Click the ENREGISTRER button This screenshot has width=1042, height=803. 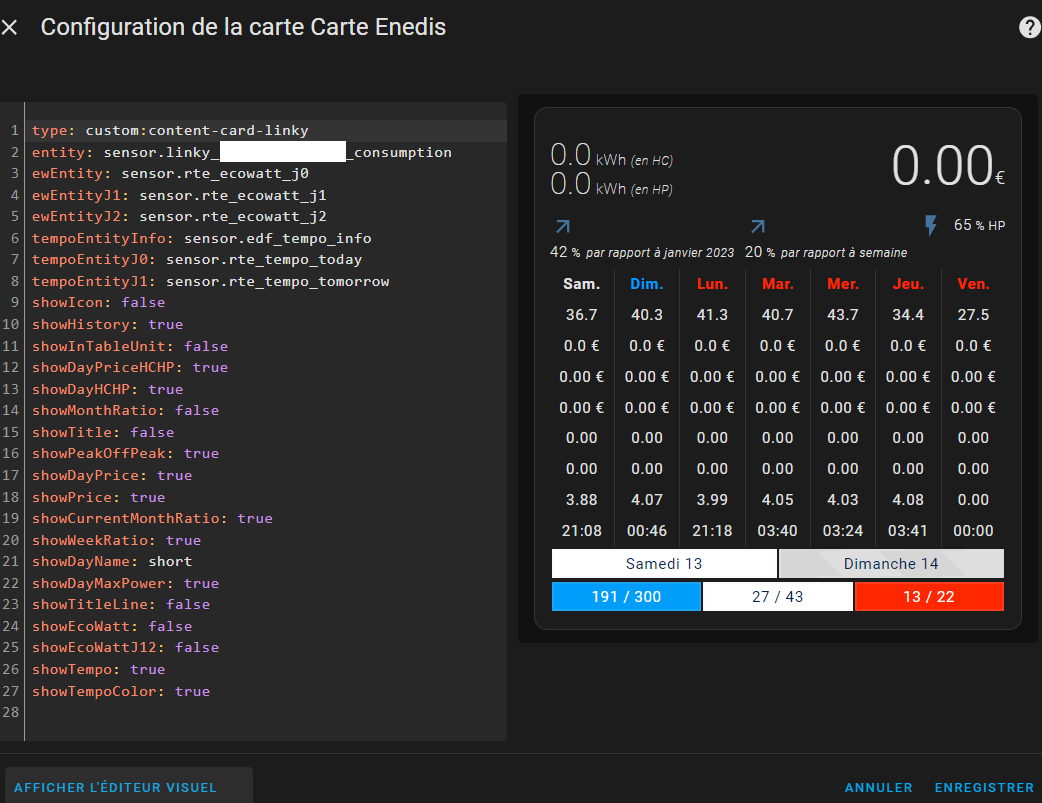984,787
